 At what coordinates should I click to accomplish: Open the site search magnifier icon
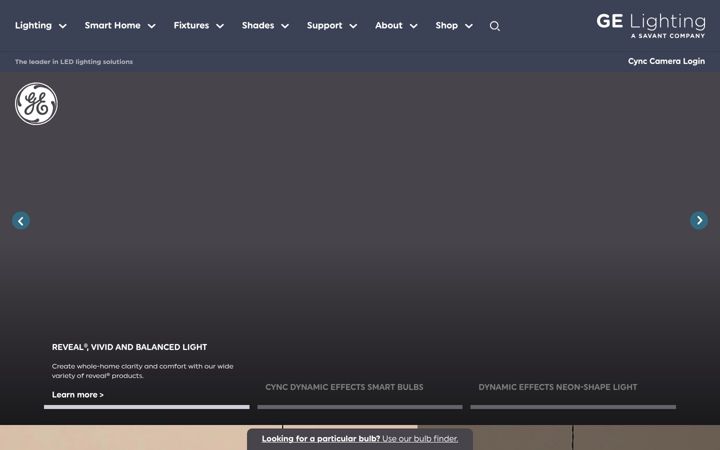(x=495, y=26)
